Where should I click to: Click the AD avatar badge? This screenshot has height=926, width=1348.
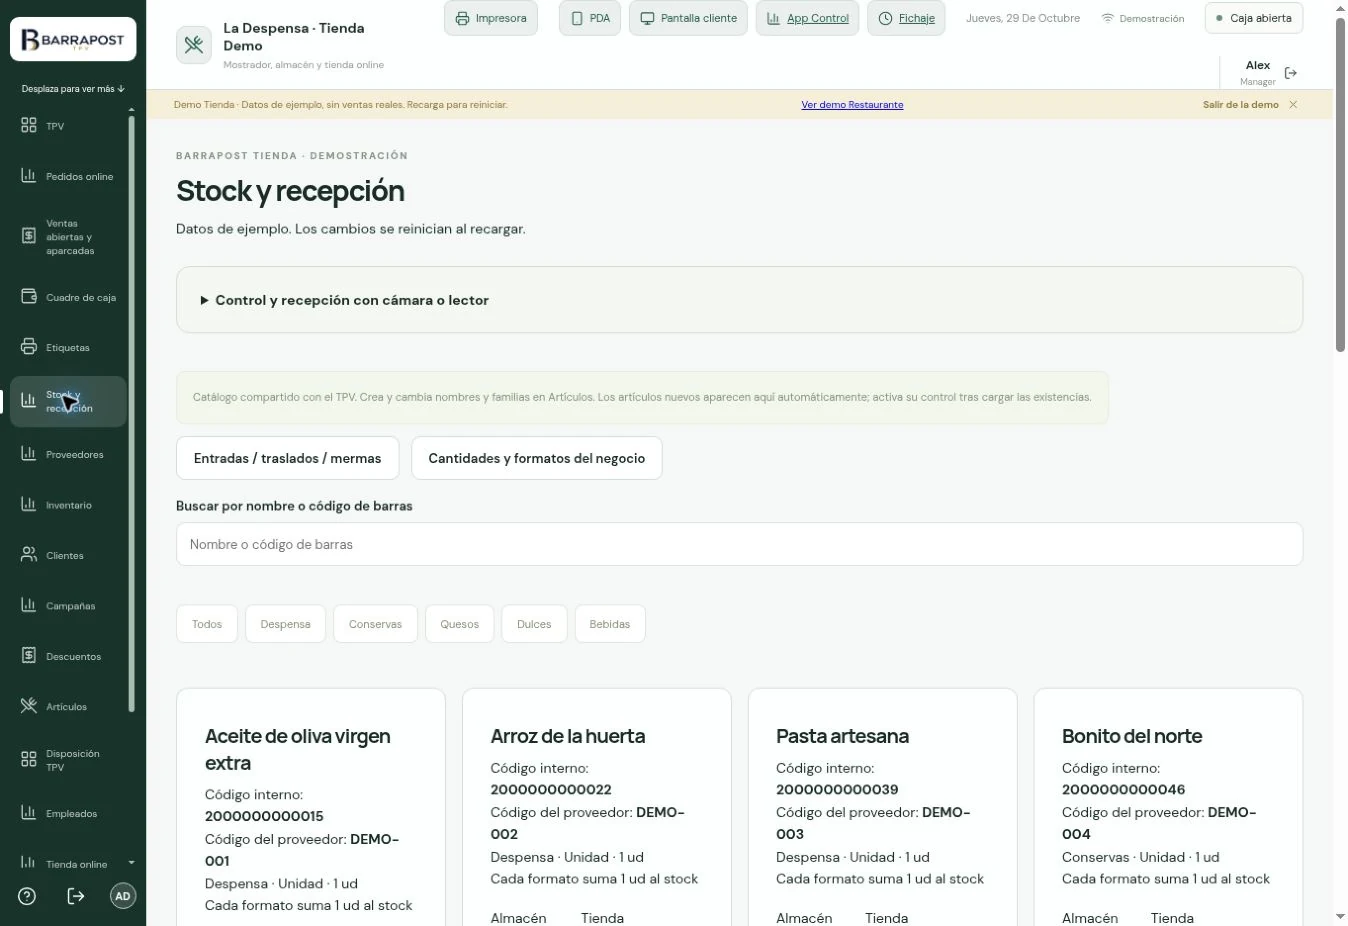tap(123, 896)
